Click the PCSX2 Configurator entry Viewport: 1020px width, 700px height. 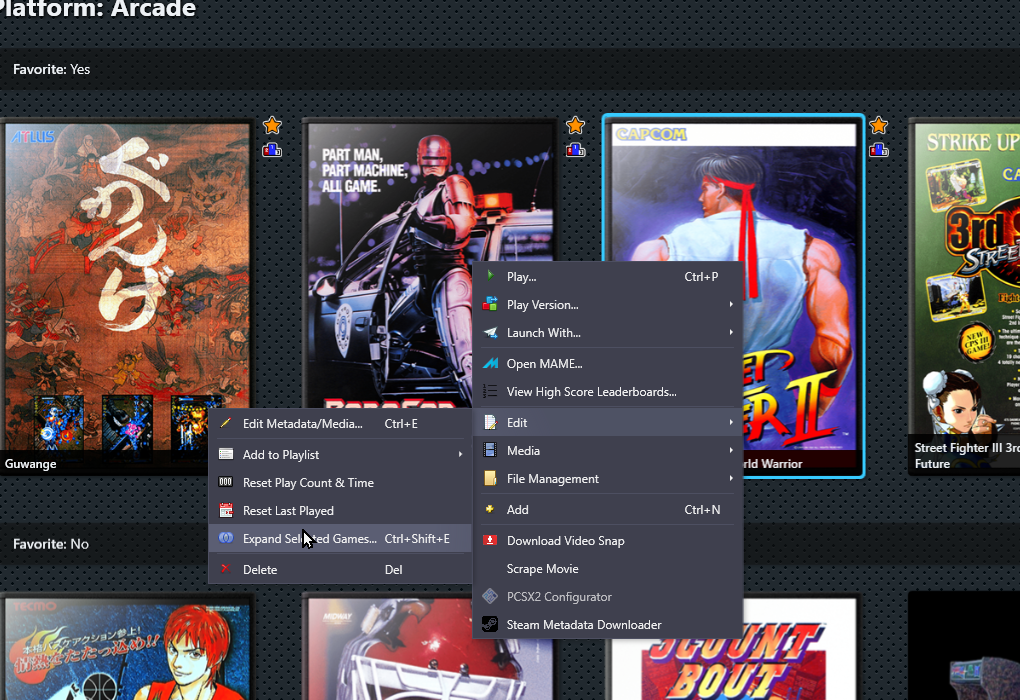pyautogui.click(x=608, y=597)
